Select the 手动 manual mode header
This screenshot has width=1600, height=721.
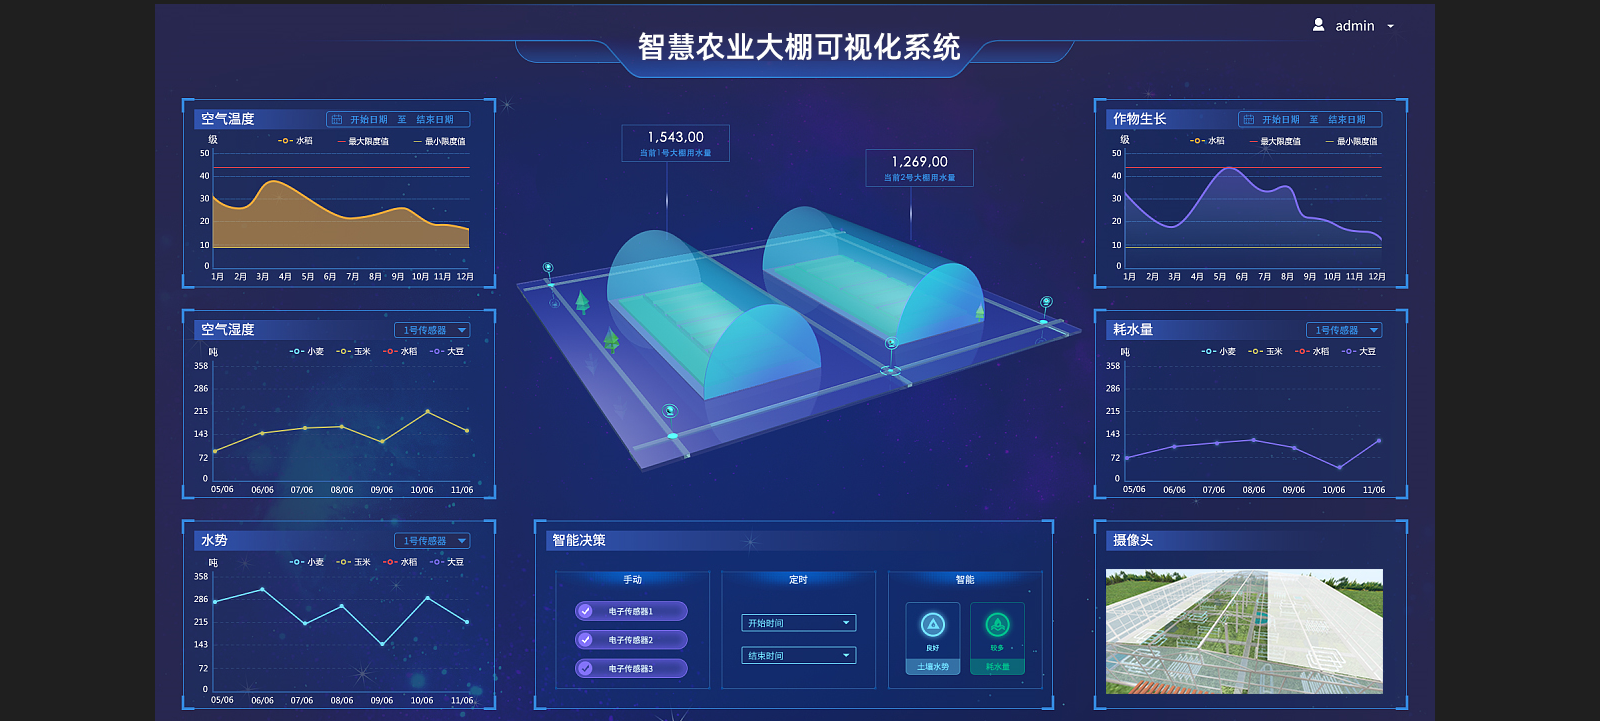(x=632, y=580)
